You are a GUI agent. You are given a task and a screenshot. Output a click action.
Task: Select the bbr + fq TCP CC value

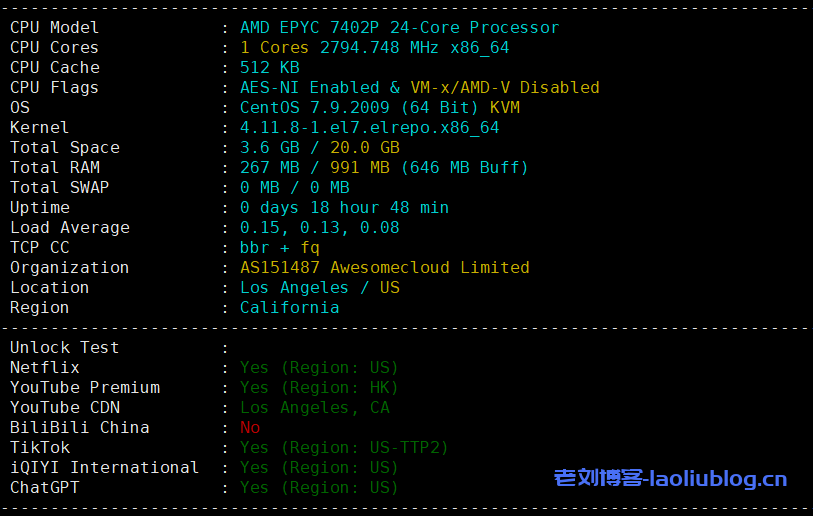[x=279, y=248]
